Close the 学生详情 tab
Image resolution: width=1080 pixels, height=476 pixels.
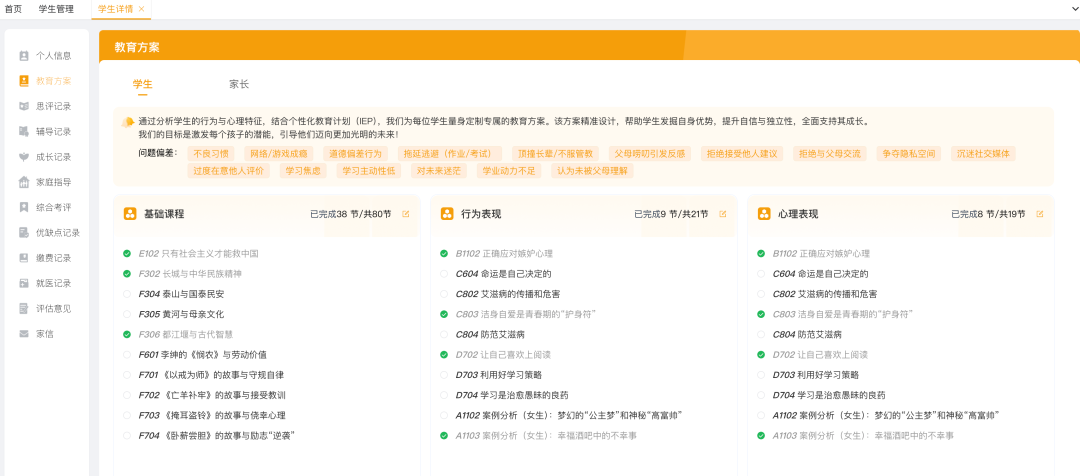tap(141, 9)
